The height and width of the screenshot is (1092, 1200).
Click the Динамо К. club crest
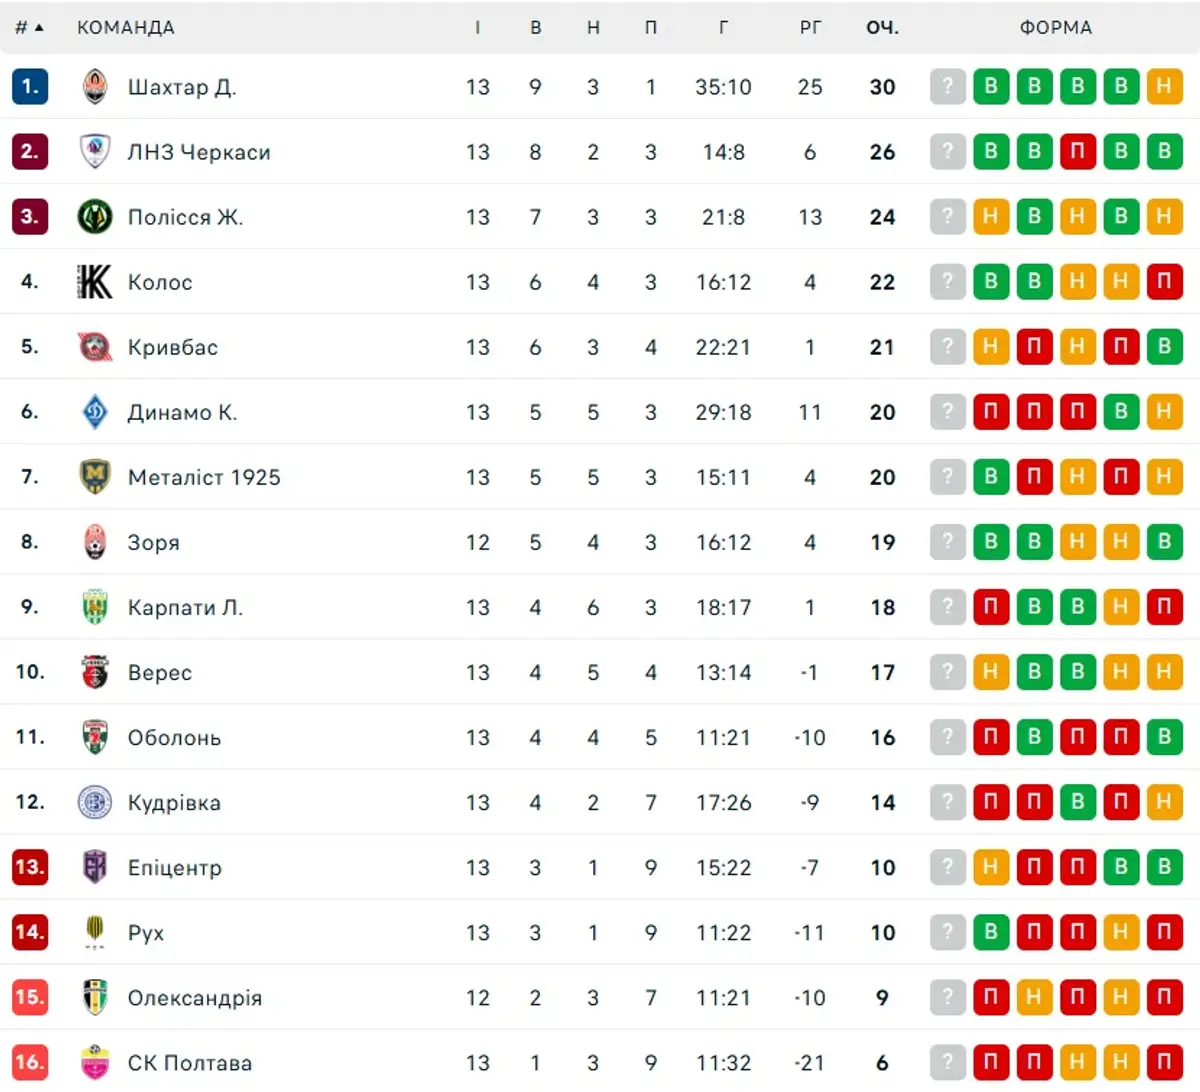click(95, 412)
